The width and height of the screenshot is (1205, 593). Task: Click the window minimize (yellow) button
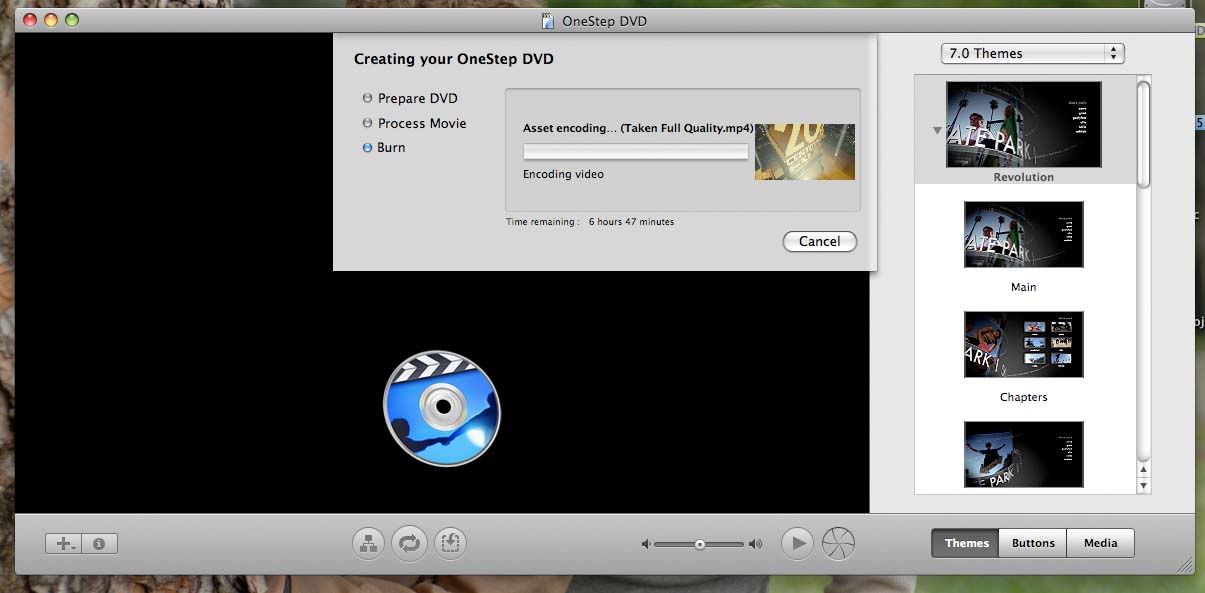pyautogui.click(x=51, y=20)
